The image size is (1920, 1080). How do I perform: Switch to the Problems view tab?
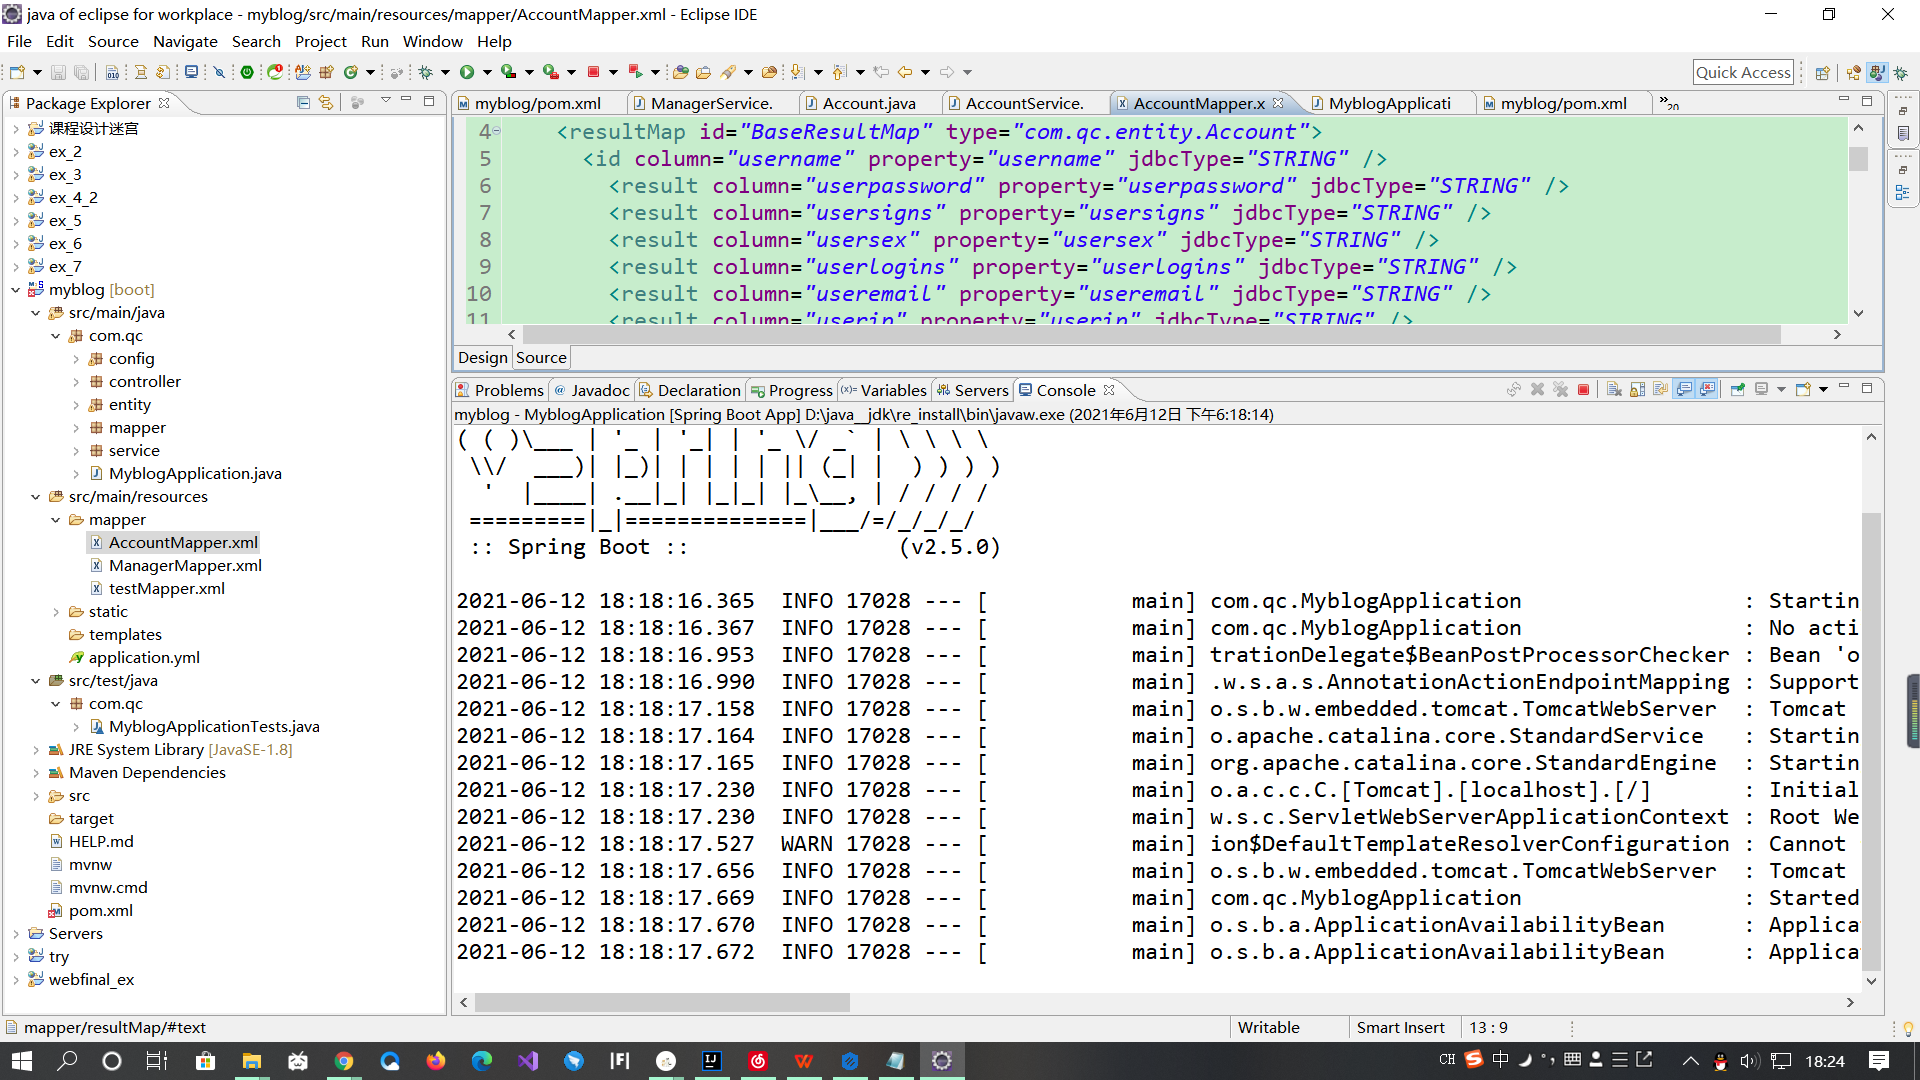[499, 390]
